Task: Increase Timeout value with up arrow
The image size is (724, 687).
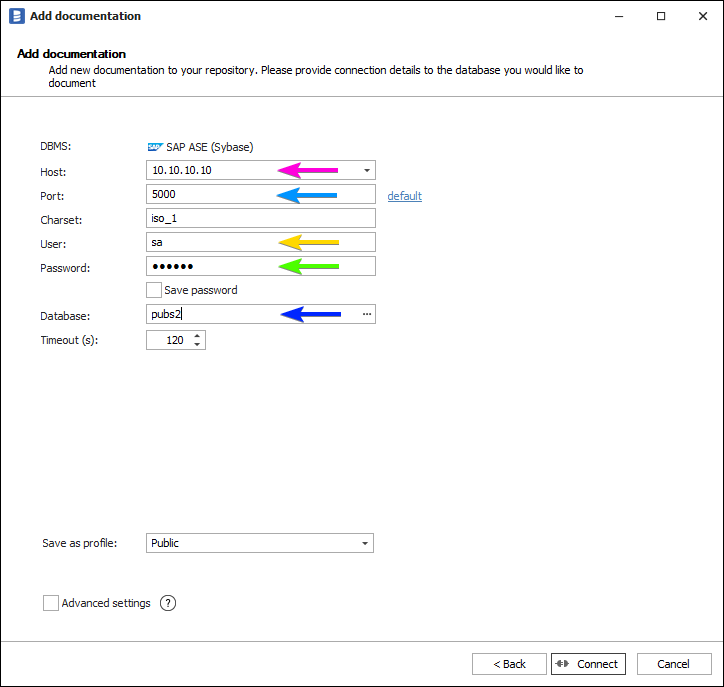Action: [197, 335]
